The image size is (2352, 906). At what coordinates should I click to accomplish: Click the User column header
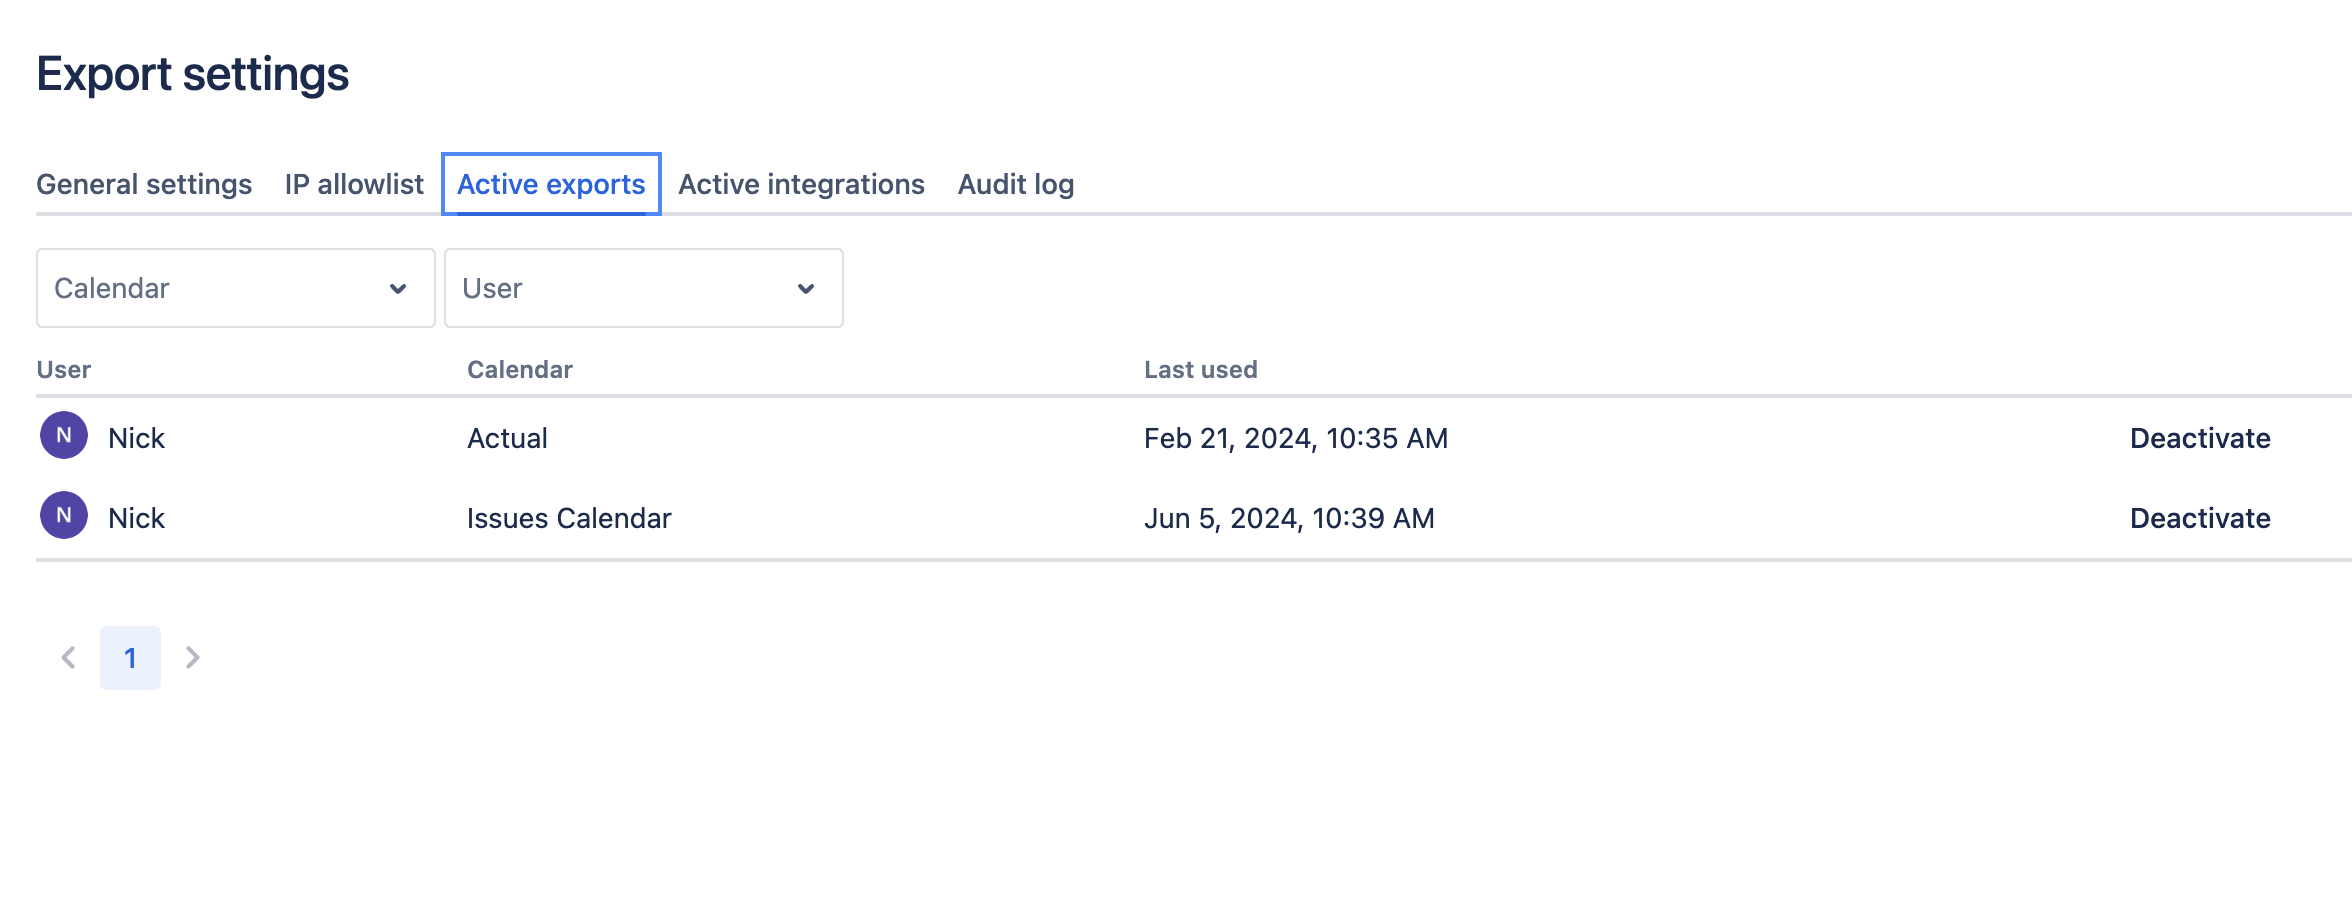pyautogui.click(x=64, y=370)
